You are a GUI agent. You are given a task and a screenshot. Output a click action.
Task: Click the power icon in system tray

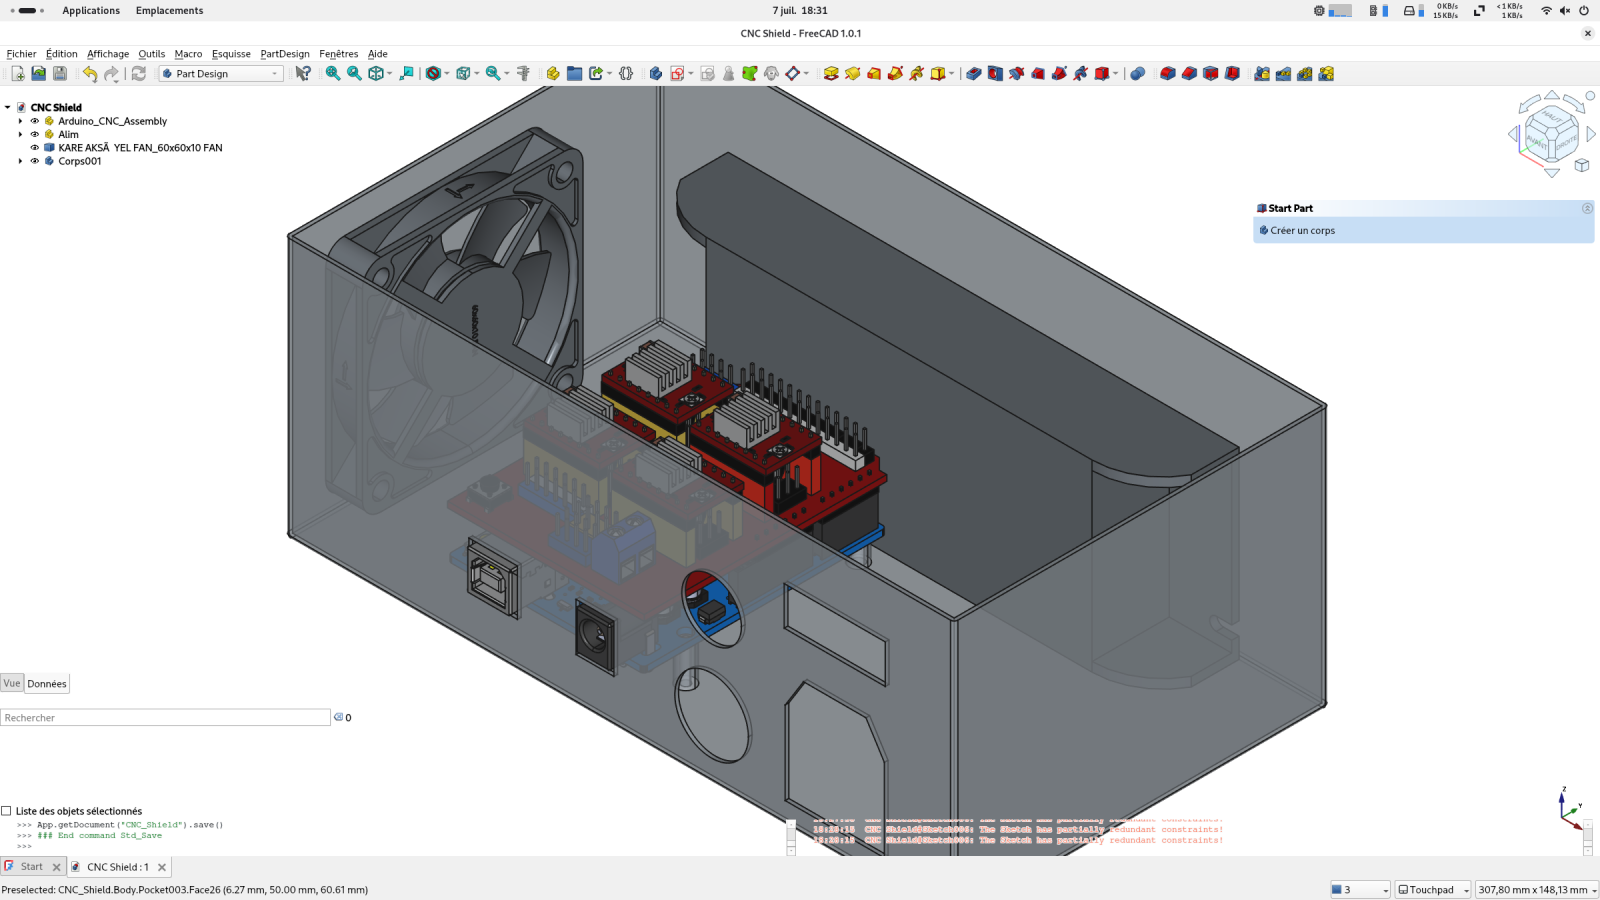pyautogui.click(x=1584, y=10)
